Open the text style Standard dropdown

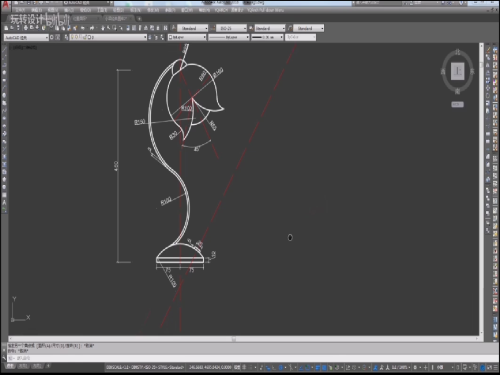(192, 28)
